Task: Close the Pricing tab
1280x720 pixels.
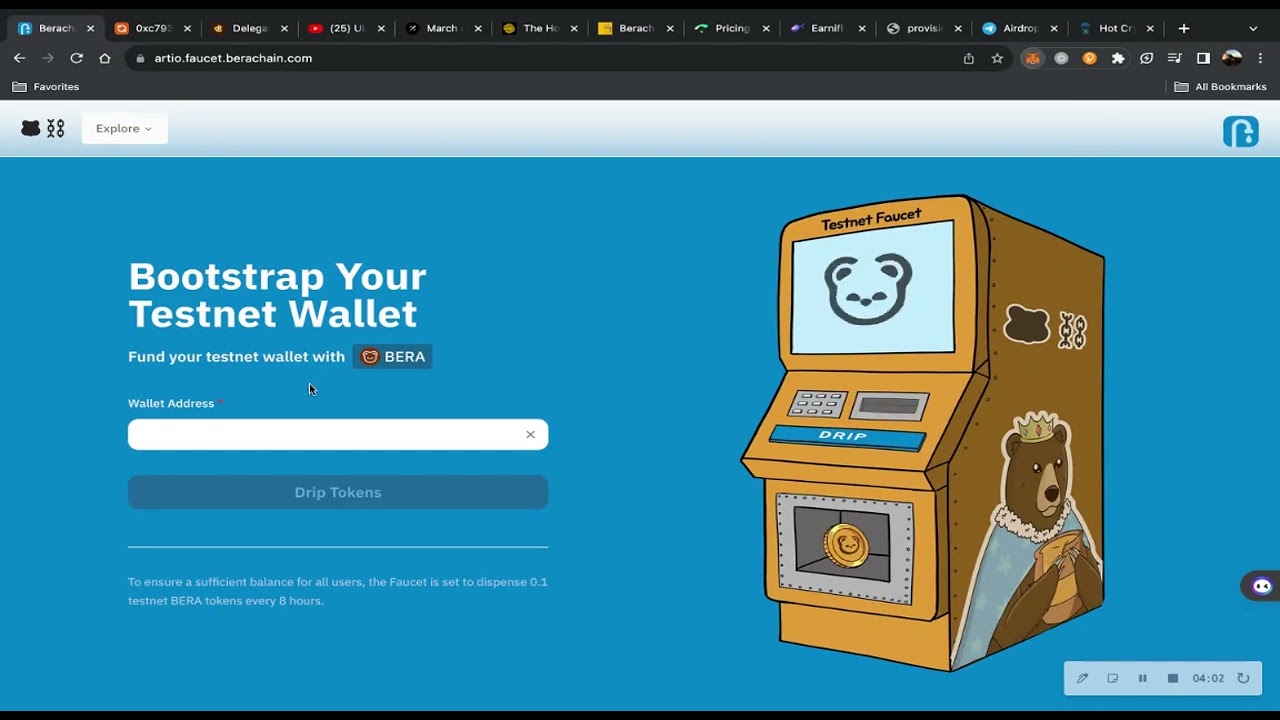Action: [x=766, y=28]
